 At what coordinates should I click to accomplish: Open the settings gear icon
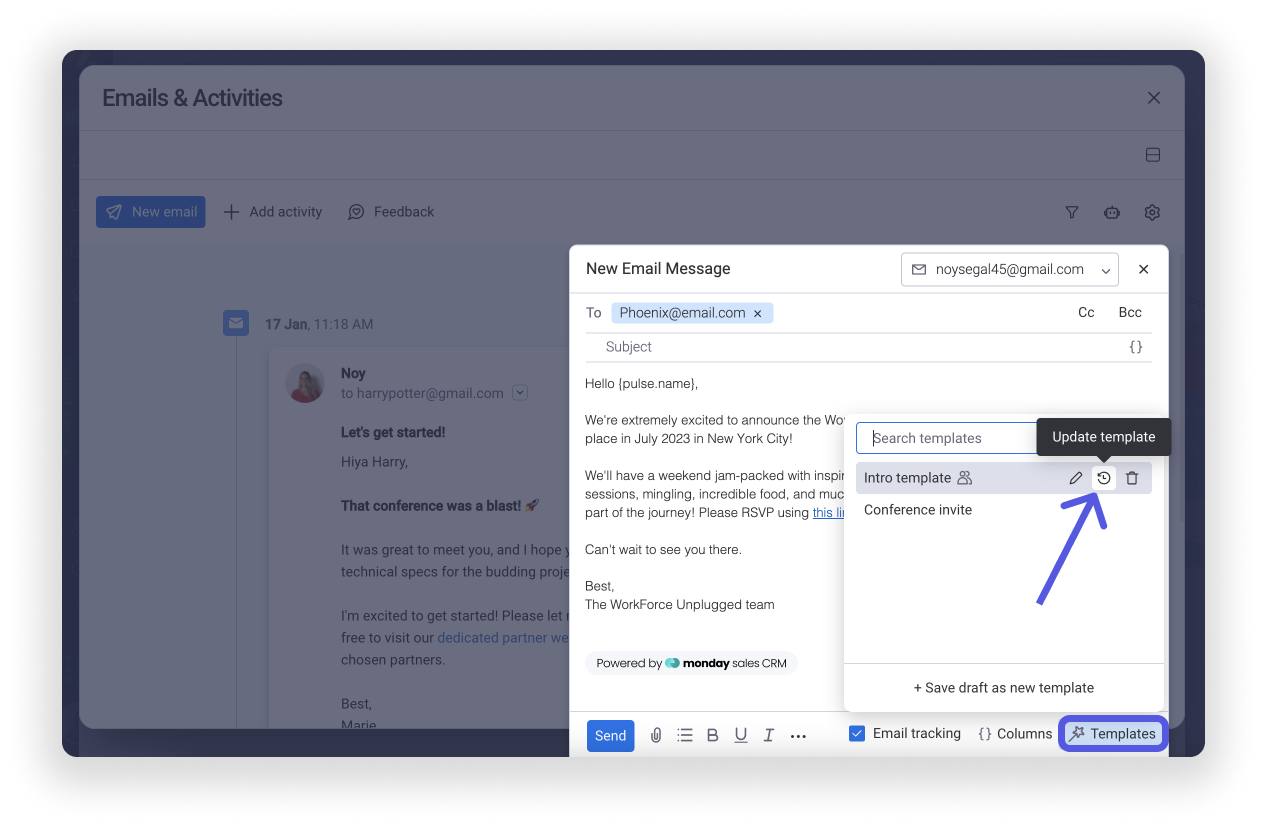(1151, 212)
